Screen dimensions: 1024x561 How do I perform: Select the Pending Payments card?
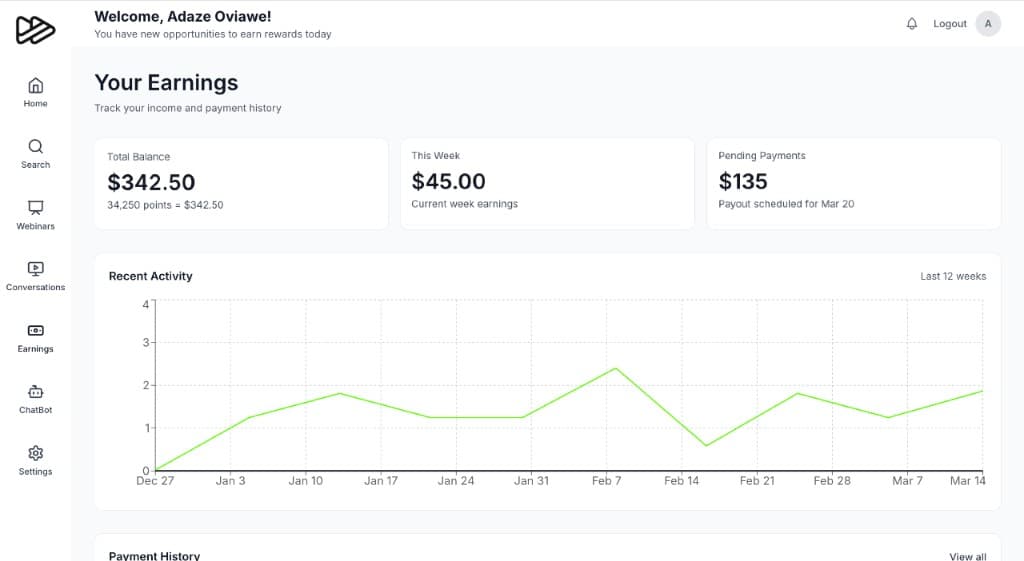[853, 183]
